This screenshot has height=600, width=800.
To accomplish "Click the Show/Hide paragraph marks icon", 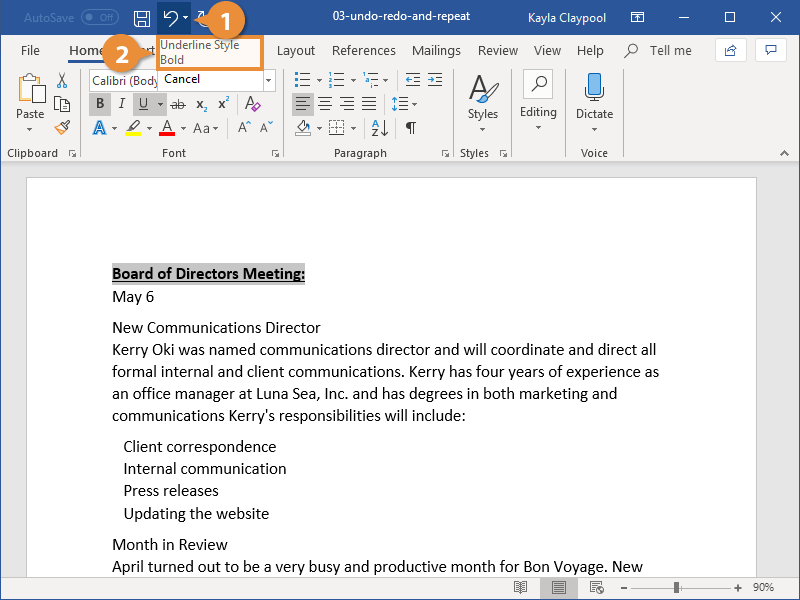I will 410,128.
